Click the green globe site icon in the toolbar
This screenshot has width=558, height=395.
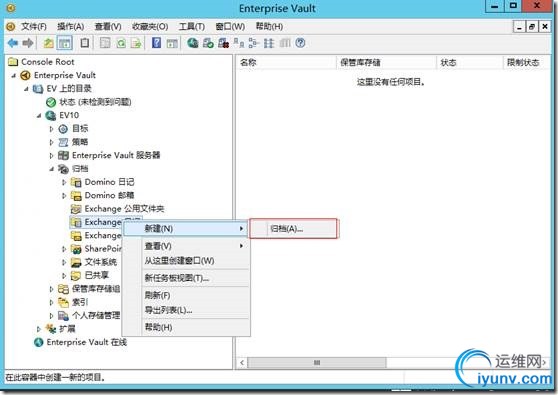pos(193,43)
